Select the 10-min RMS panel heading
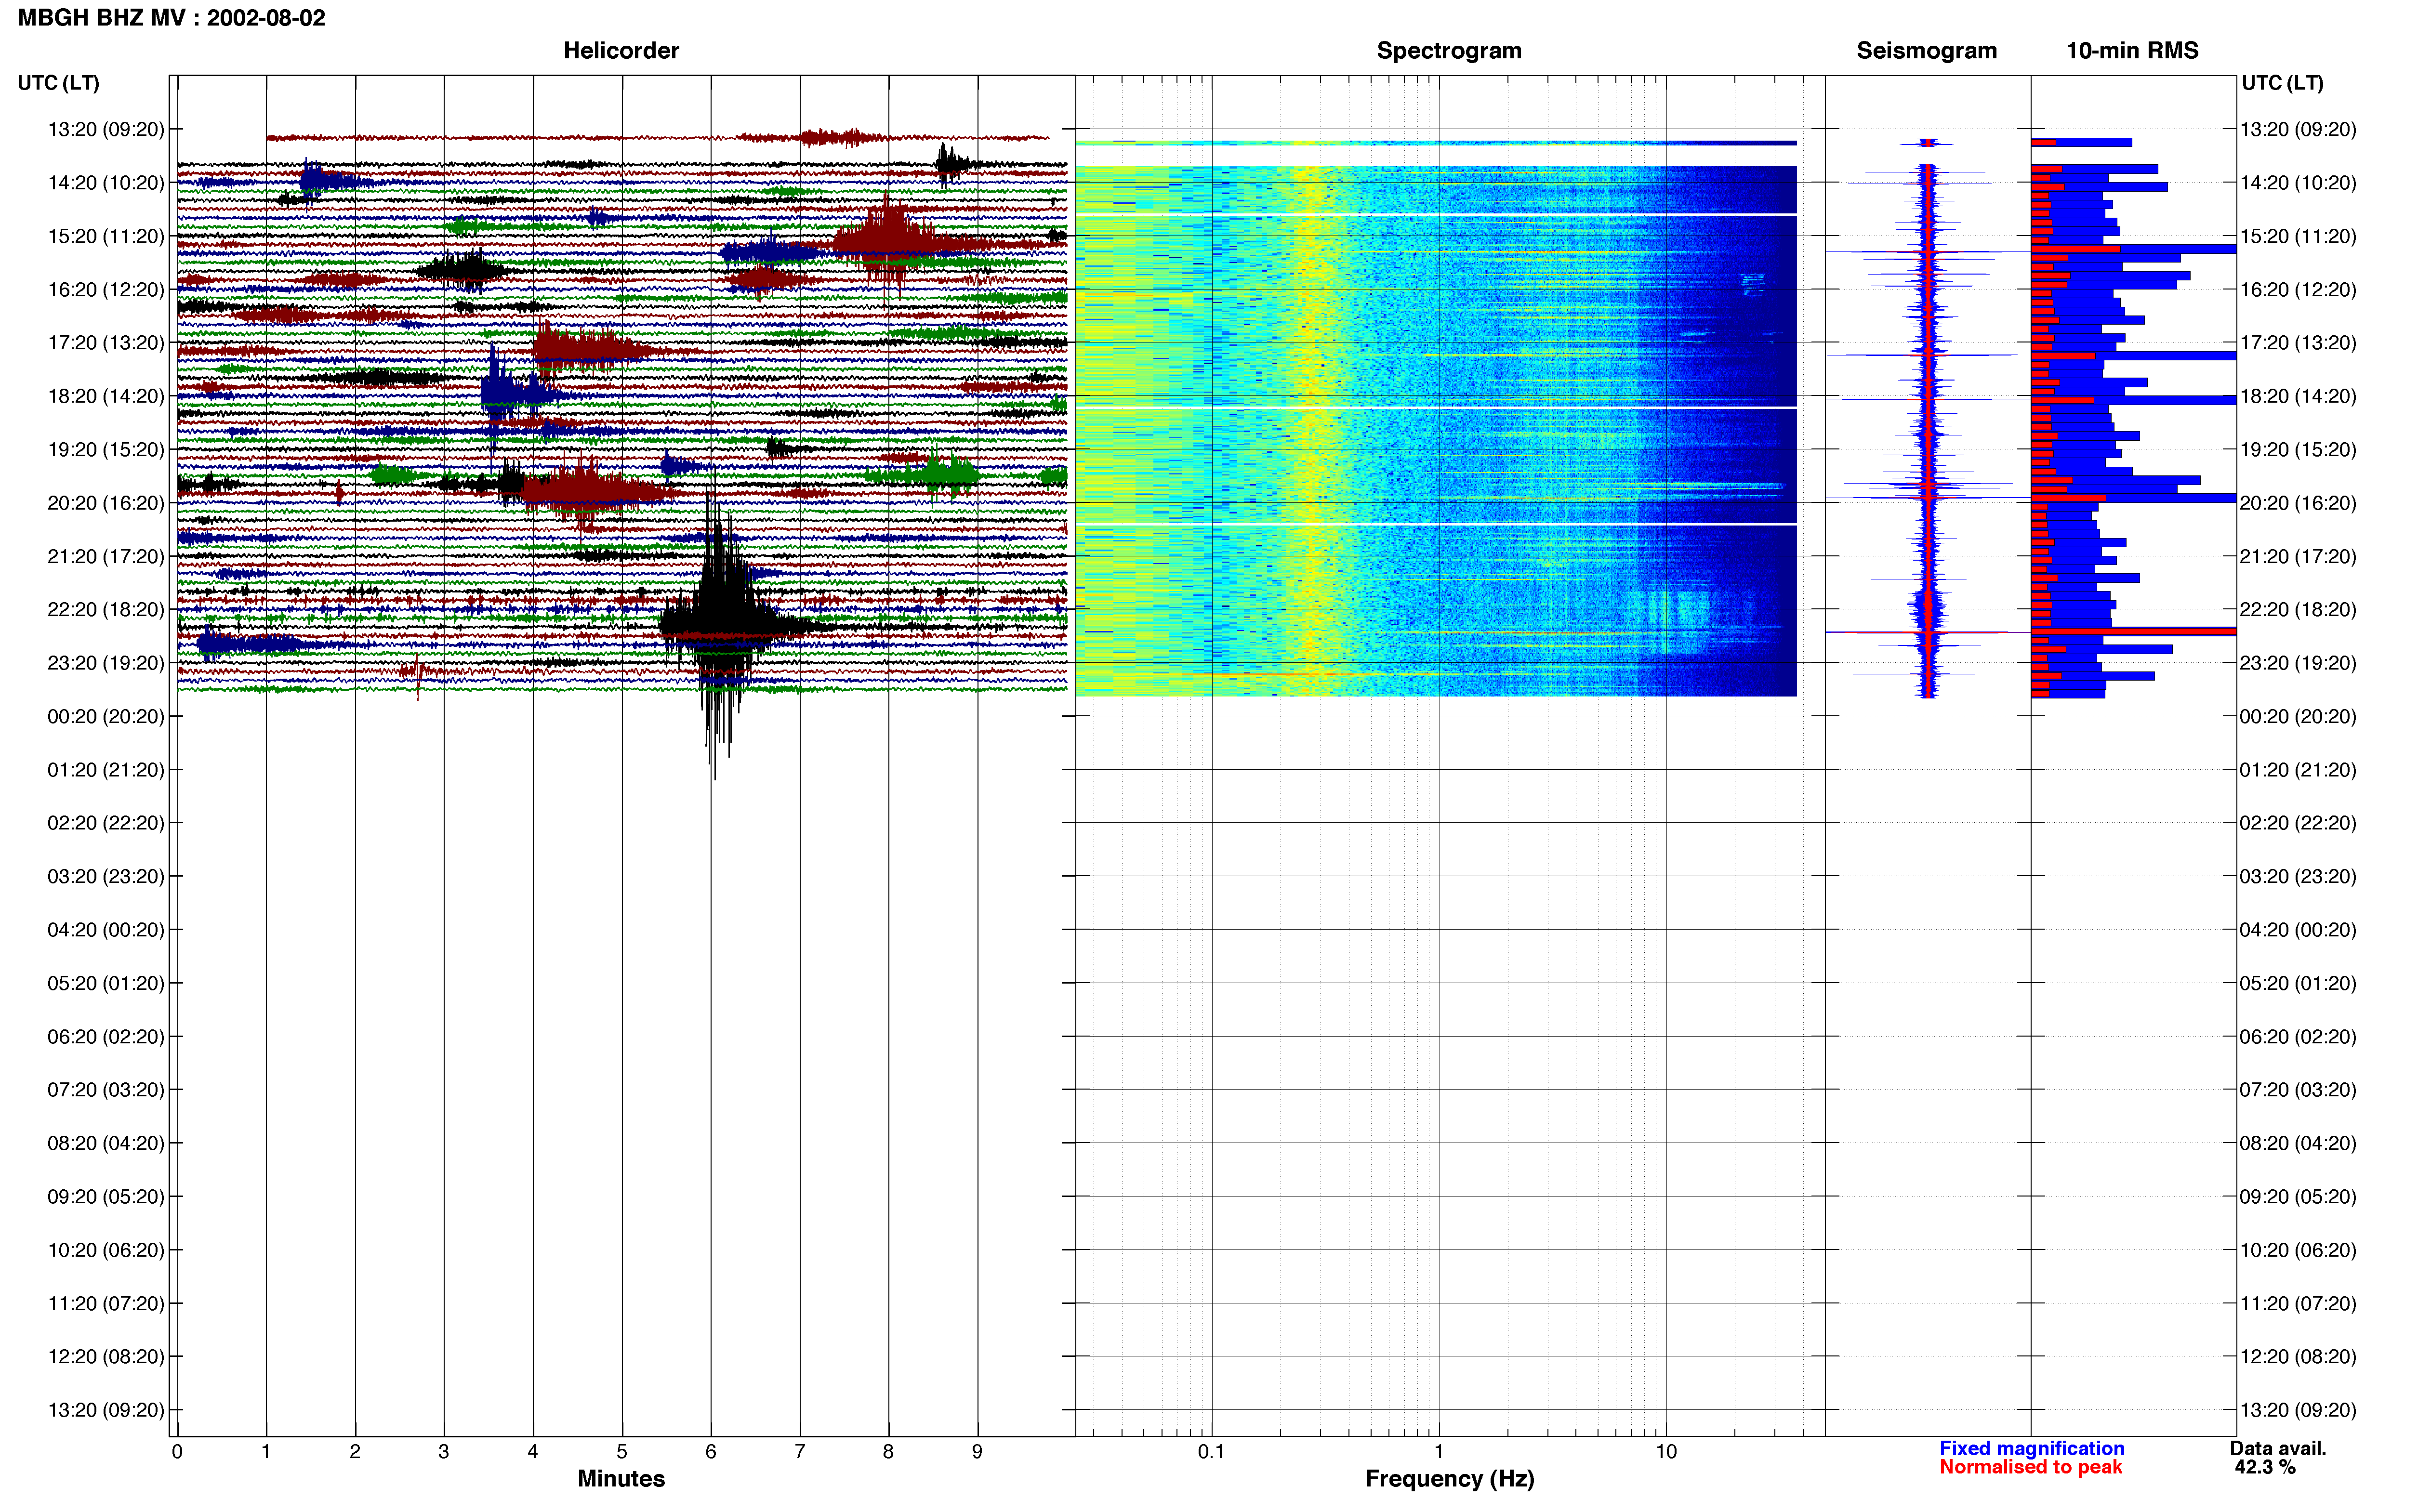The height and width of the screenshot is (1512, 2418). 2132,50
